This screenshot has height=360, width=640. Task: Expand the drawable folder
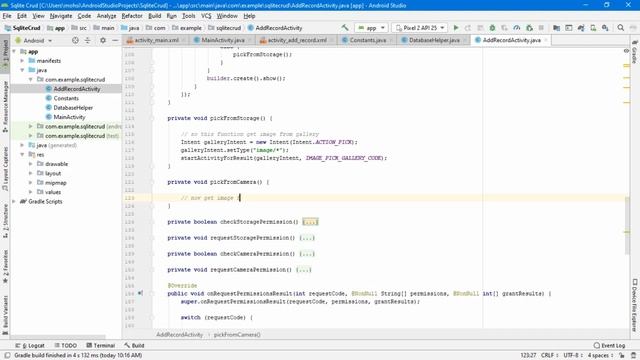pyautogui.click(x=31, y=164)
